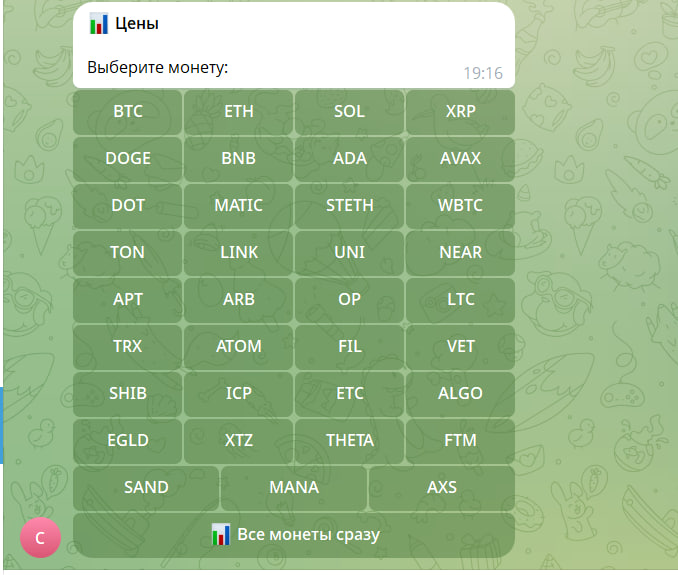Select the DOGE coin button
The width and height of the screenshot is (678, 575).
(128, 159)
